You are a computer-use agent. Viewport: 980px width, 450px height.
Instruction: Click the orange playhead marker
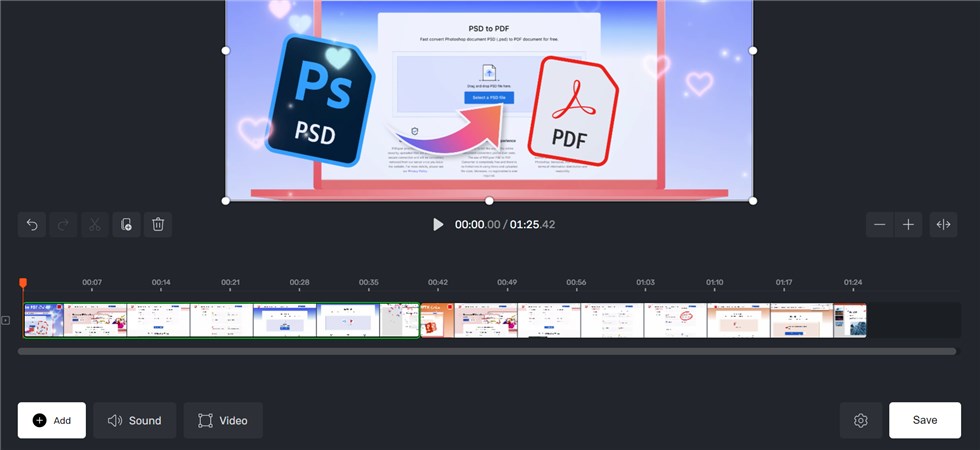click(23, 283)
